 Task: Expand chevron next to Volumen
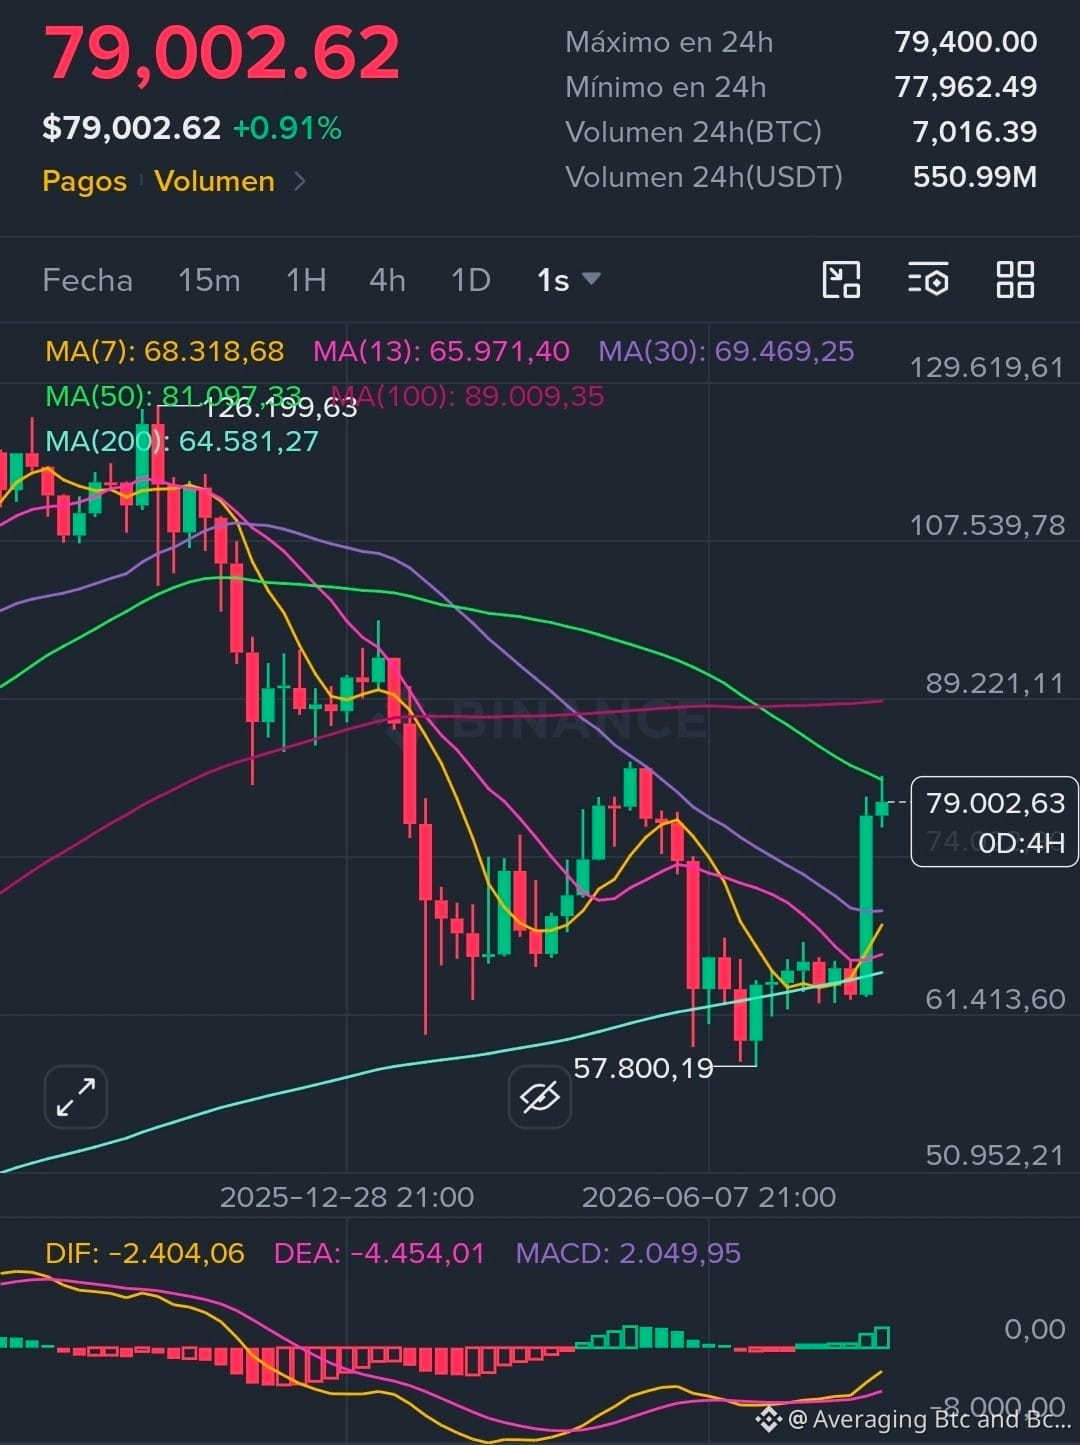(x=299, y=181)
